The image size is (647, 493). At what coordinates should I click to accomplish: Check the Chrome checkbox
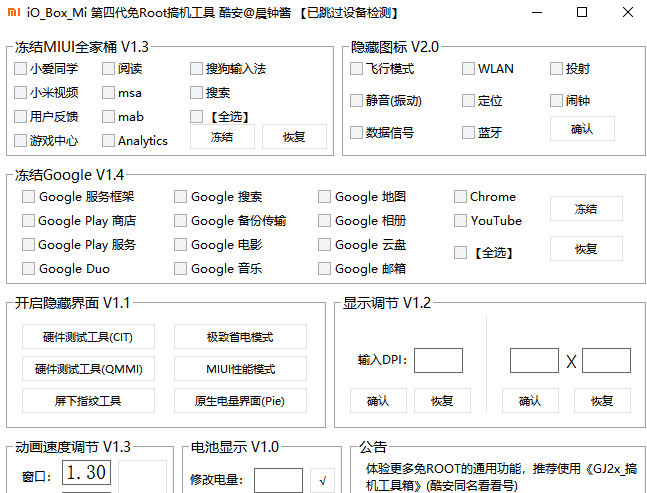(x=460, y=196)
